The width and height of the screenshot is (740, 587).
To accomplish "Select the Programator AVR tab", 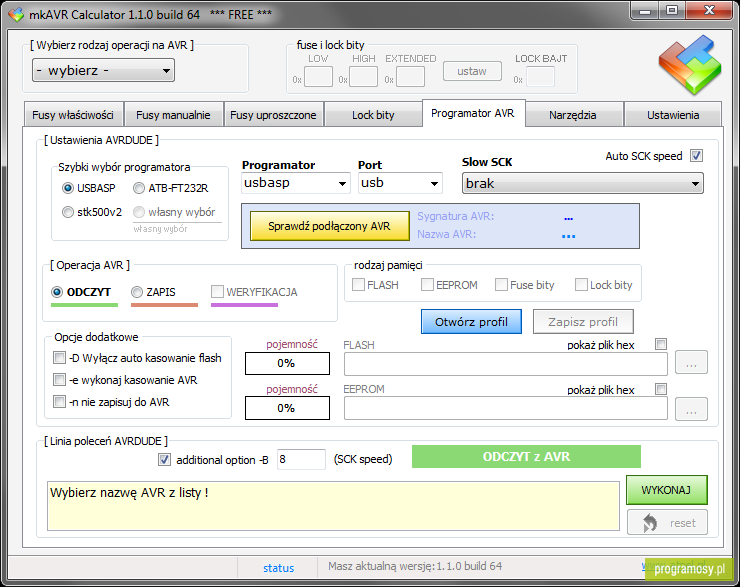I will click(473, 113).
